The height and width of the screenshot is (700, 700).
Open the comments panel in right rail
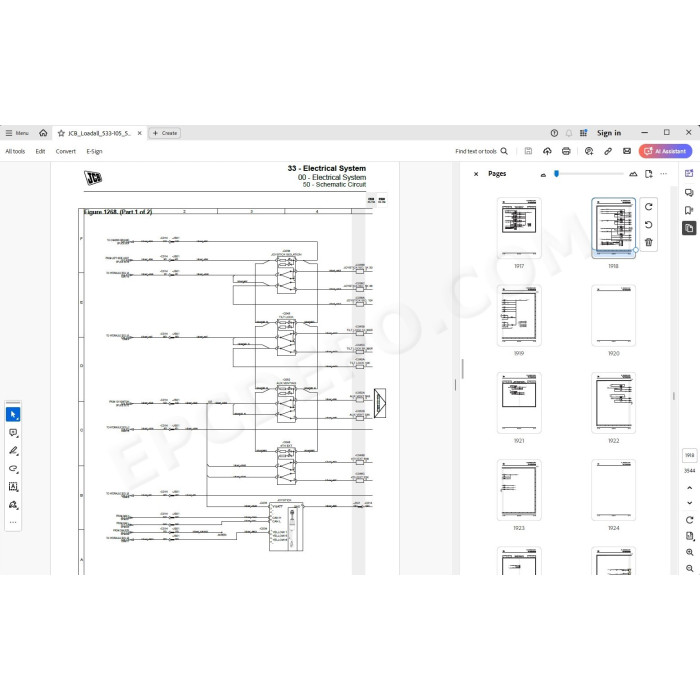[x=689, y=192]
